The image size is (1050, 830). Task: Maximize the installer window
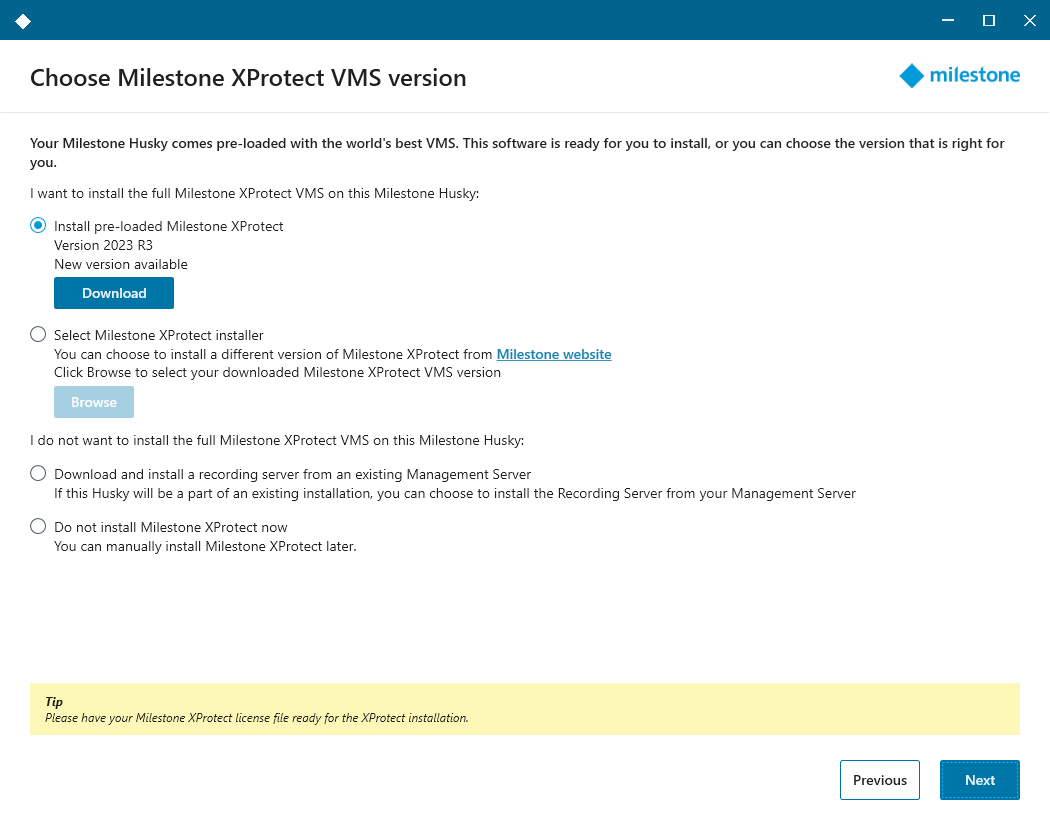pos(988,20)
